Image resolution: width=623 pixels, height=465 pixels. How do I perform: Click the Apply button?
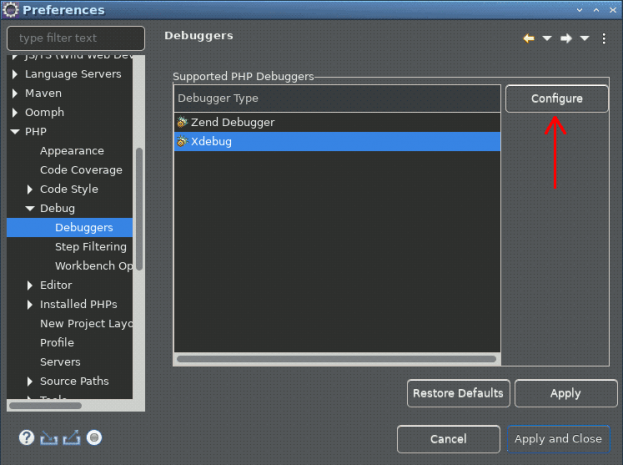[566, 393]
